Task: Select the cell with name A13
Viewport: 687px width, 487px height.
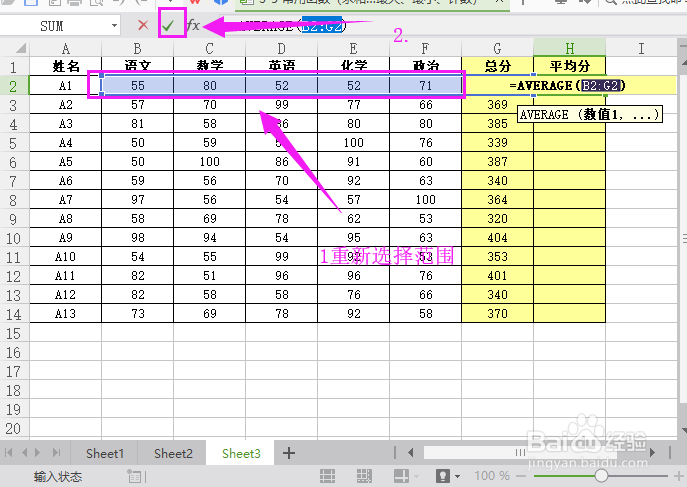Action: point(65,314)
